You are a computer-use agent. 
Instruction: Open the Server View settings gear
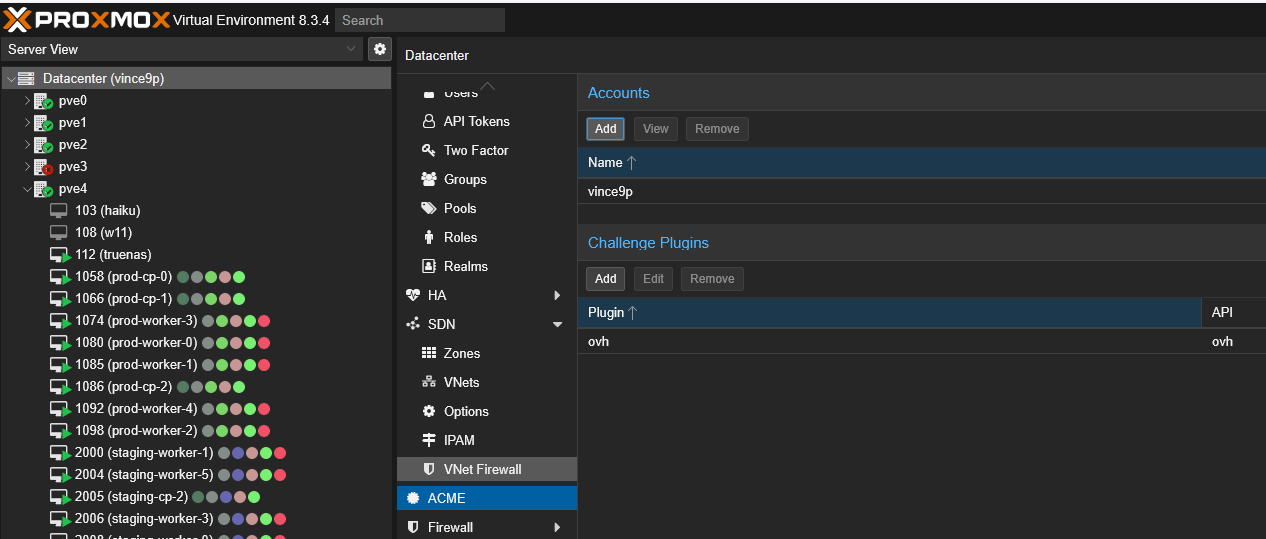[x=379, y=49]
